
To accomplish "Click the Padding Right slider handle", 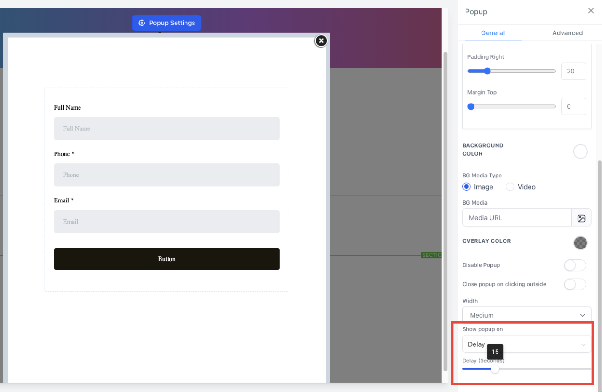I will [487, 71].
